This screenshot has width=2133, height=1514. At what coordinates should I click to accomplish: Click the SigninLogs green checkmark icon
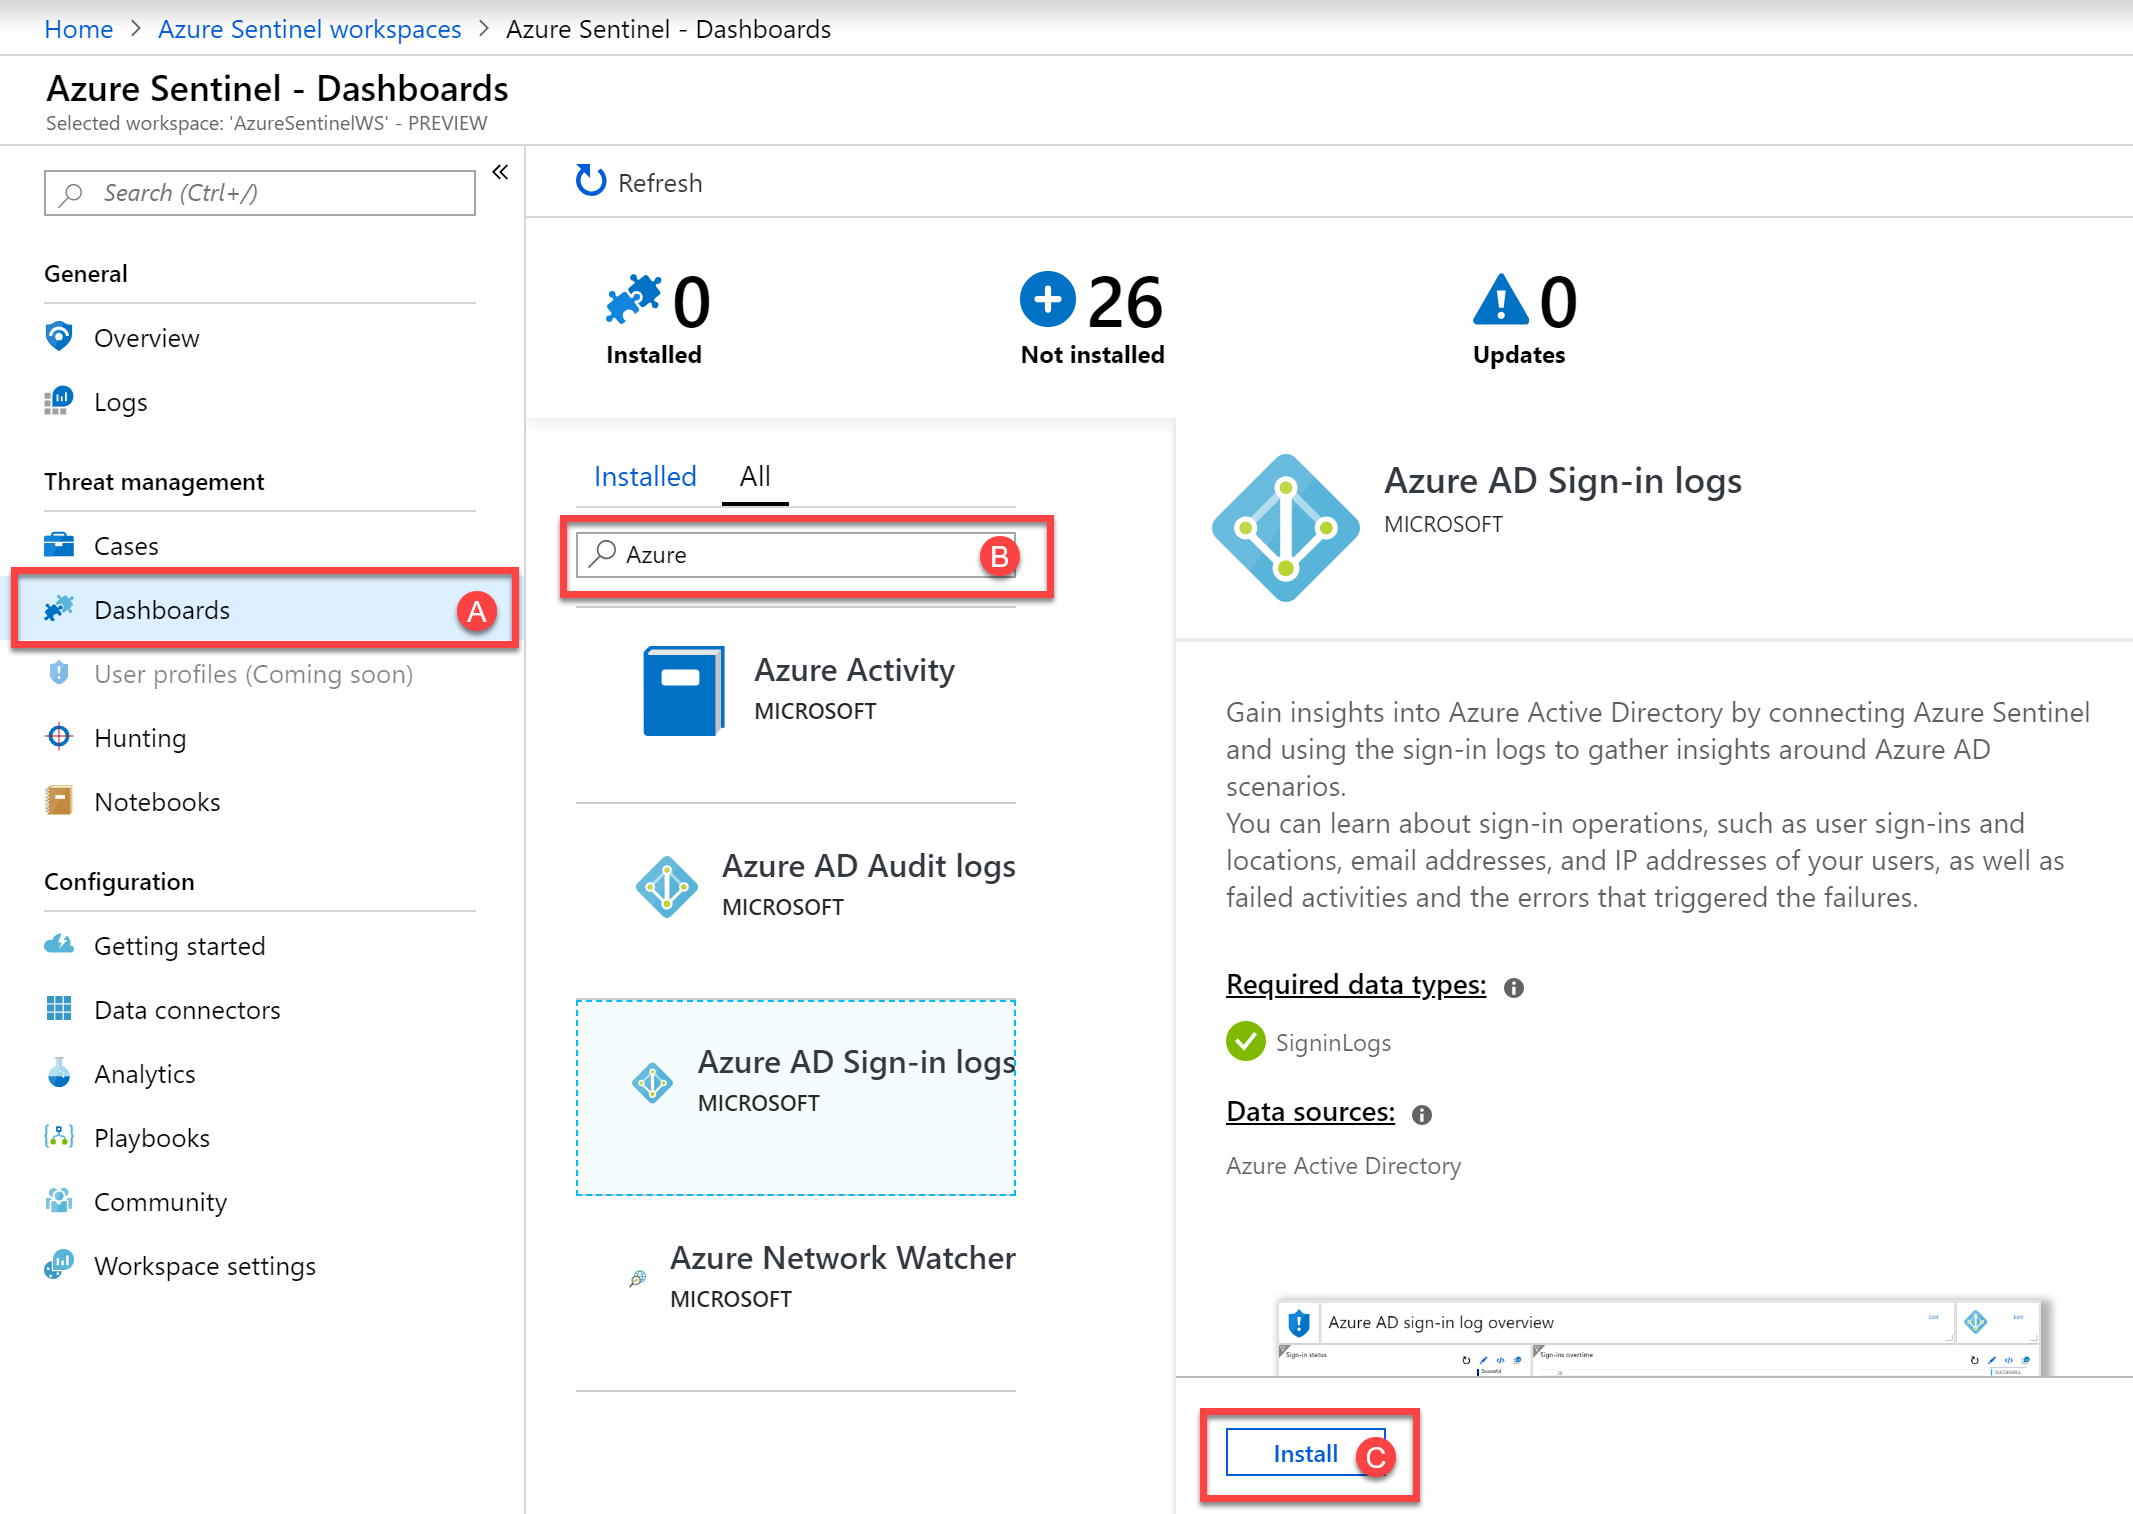pyautogui.click(x=1246, y=1041)
